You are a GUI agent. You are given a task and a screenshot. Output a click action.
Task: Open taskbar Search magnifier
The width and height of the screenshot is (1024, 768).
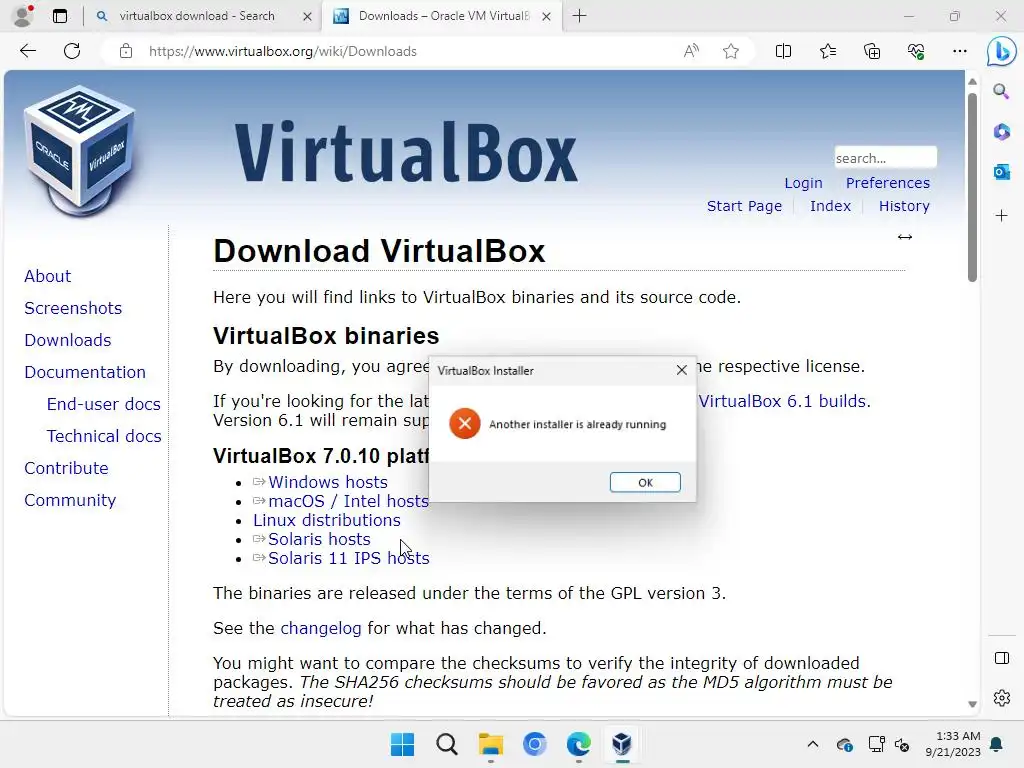coord(447,744)
